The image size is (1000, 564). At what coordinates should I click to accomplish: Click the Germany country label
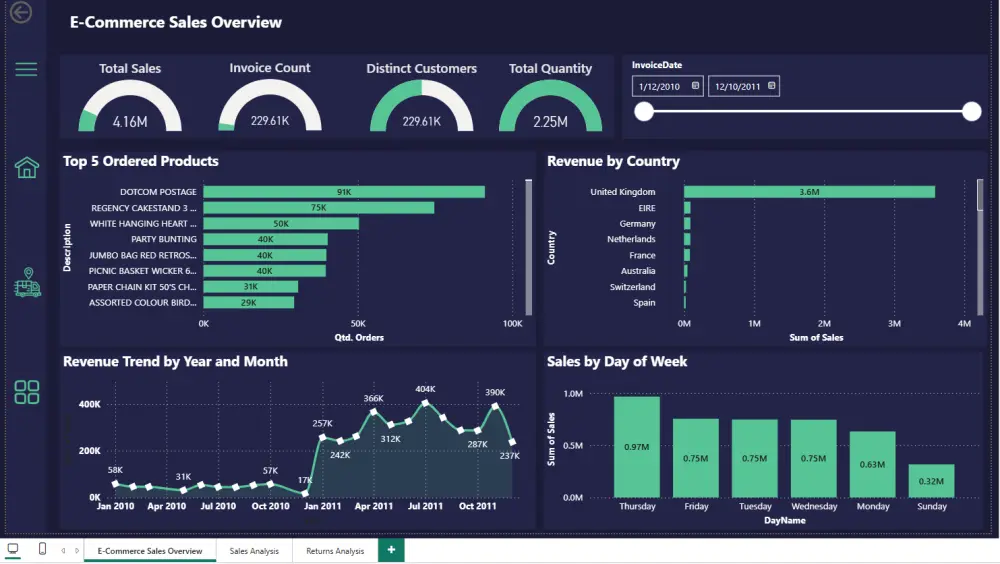coord(637,224)
